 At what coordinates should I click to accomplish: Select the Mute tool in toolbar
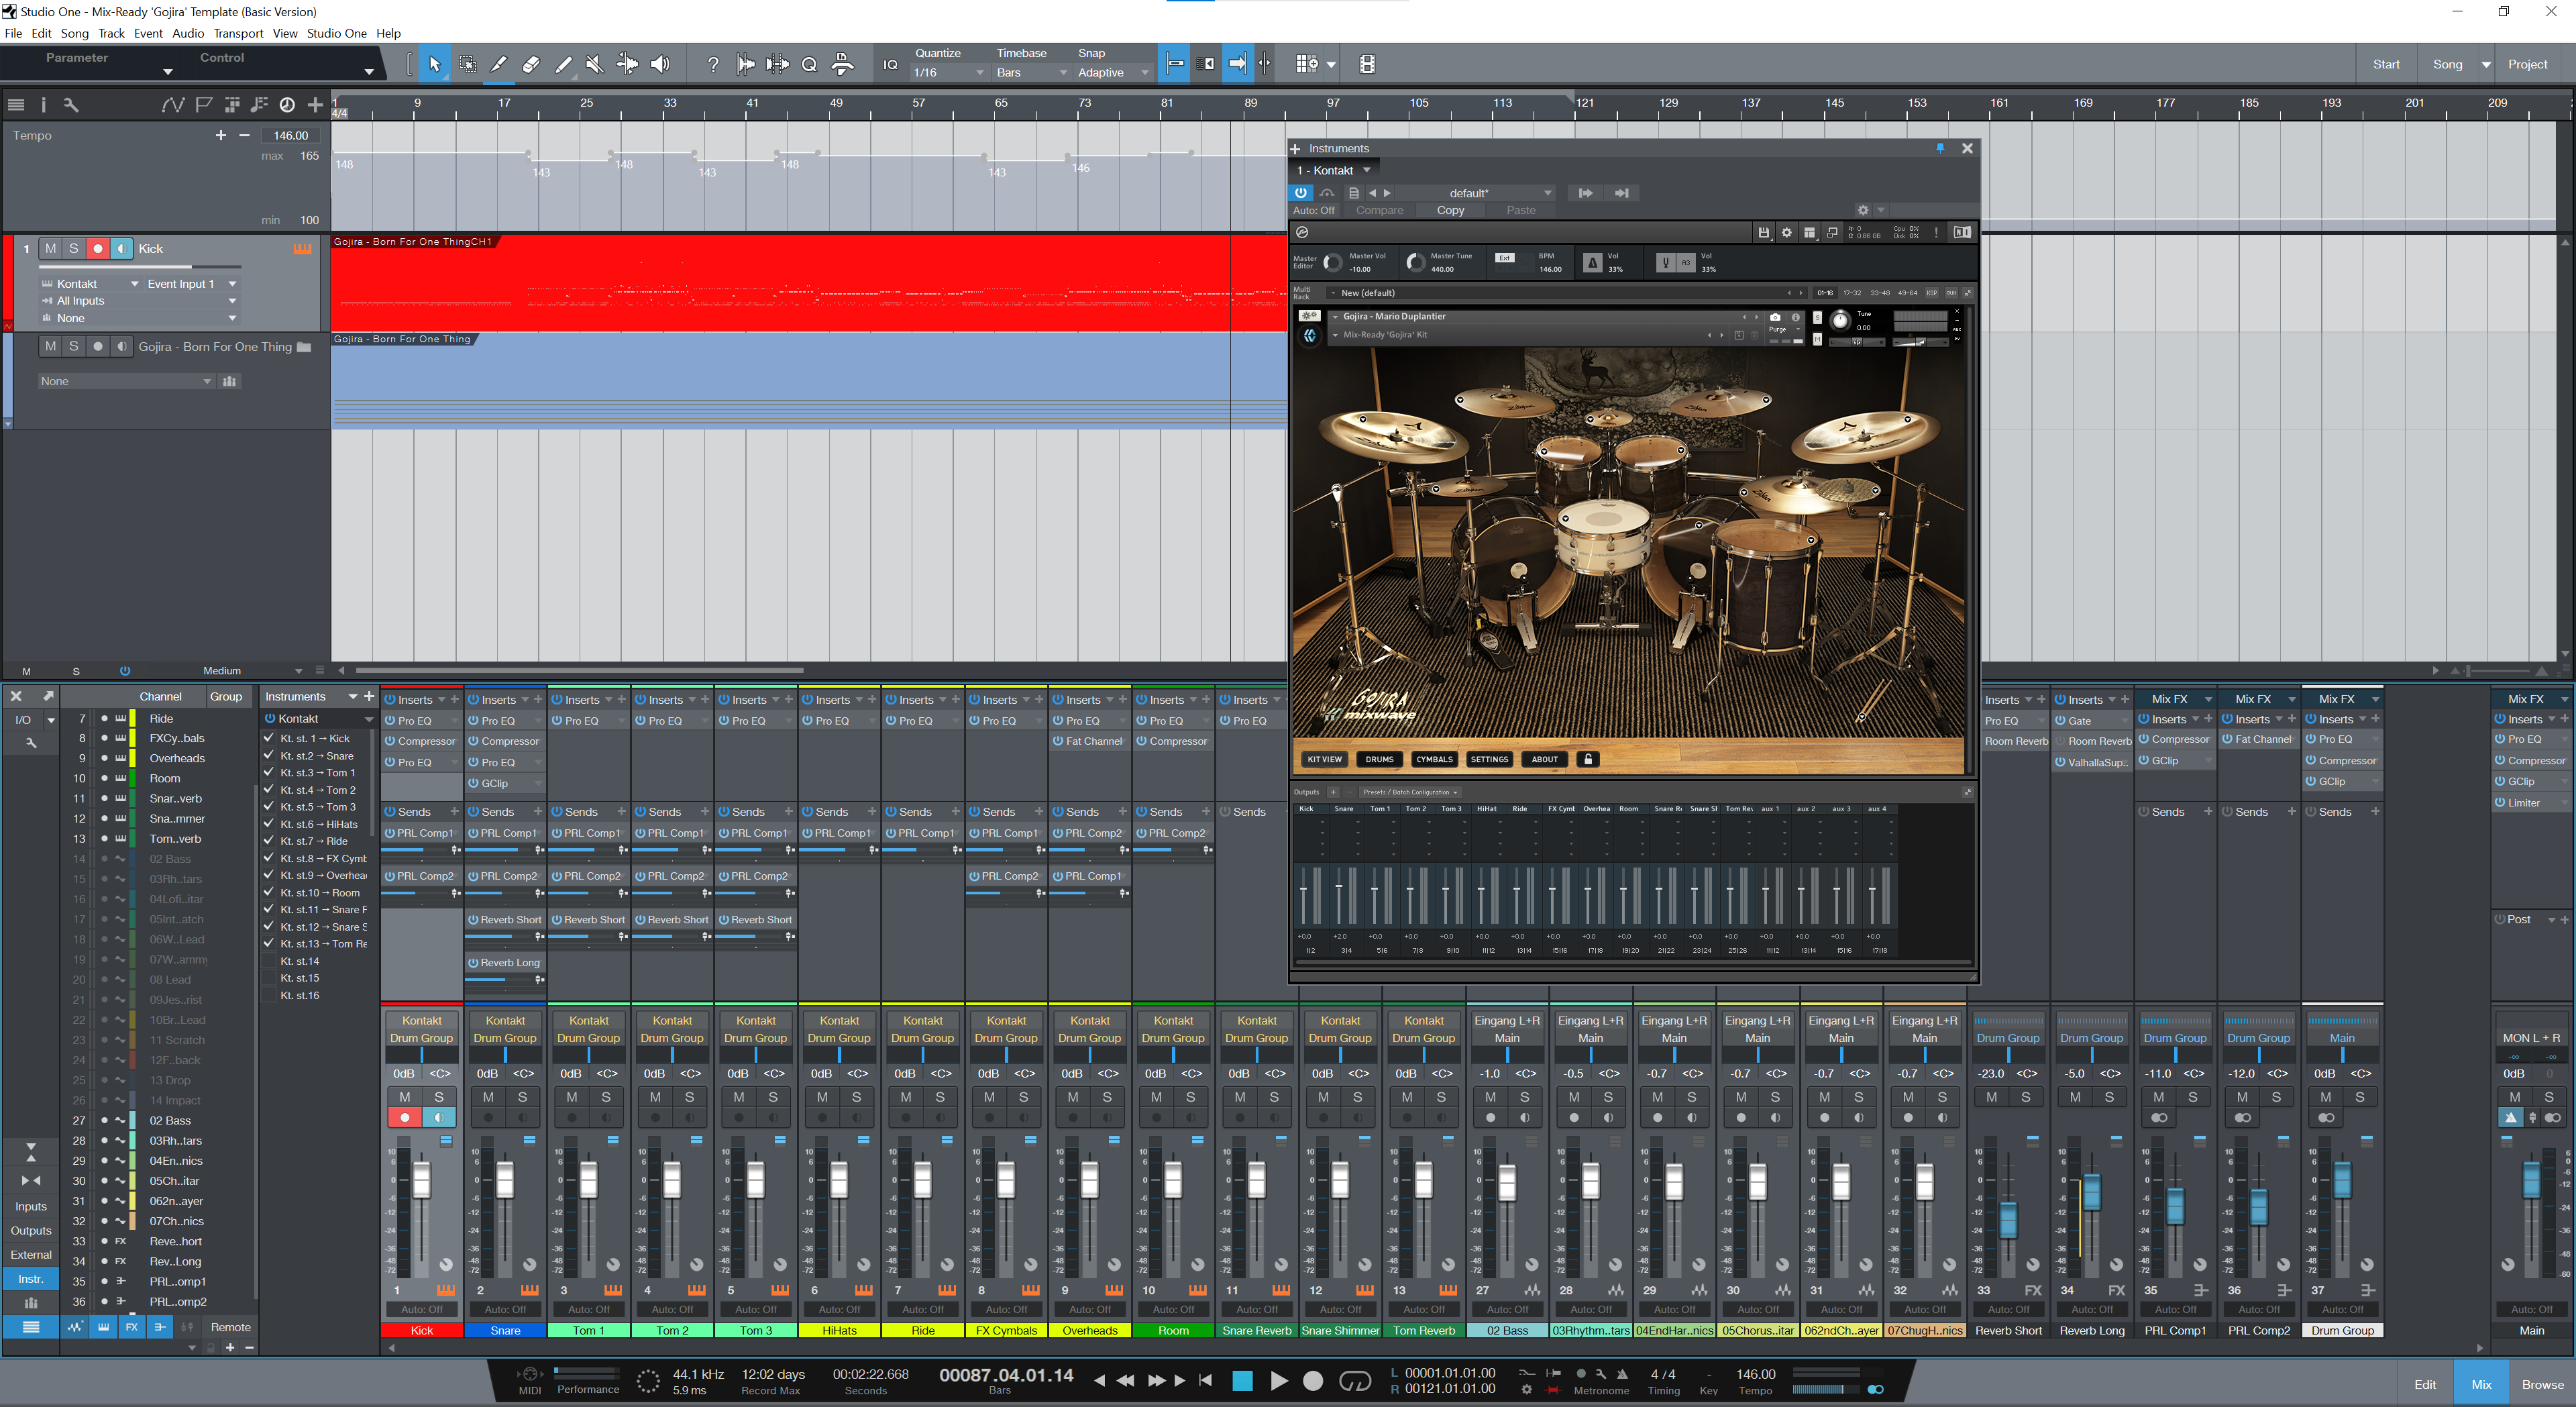(x=595, y=65)
